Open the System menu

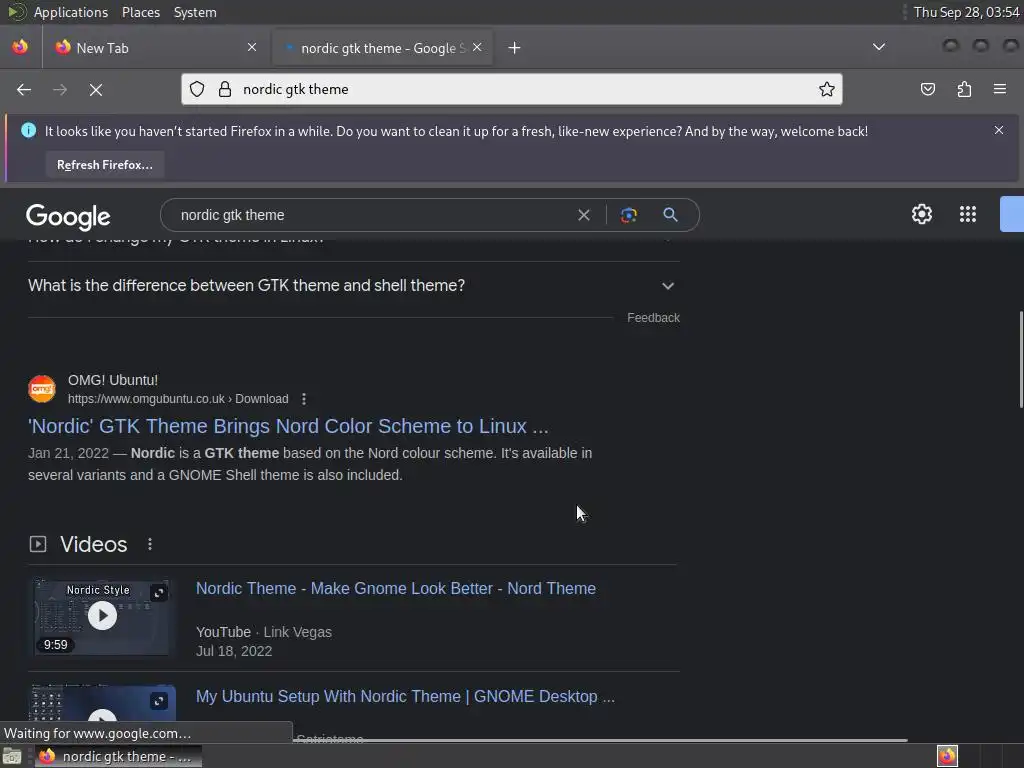pos(195,12)
